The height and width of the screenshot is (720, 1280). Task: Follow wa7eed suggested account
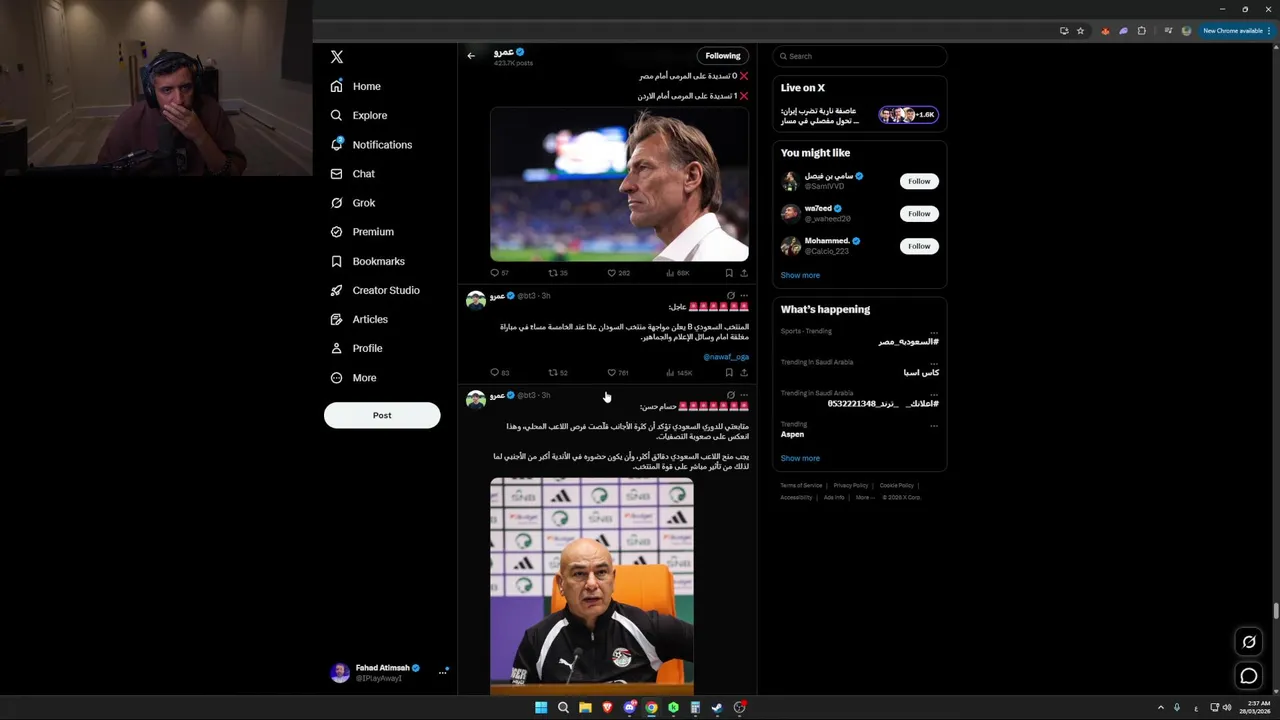(919, 213)
